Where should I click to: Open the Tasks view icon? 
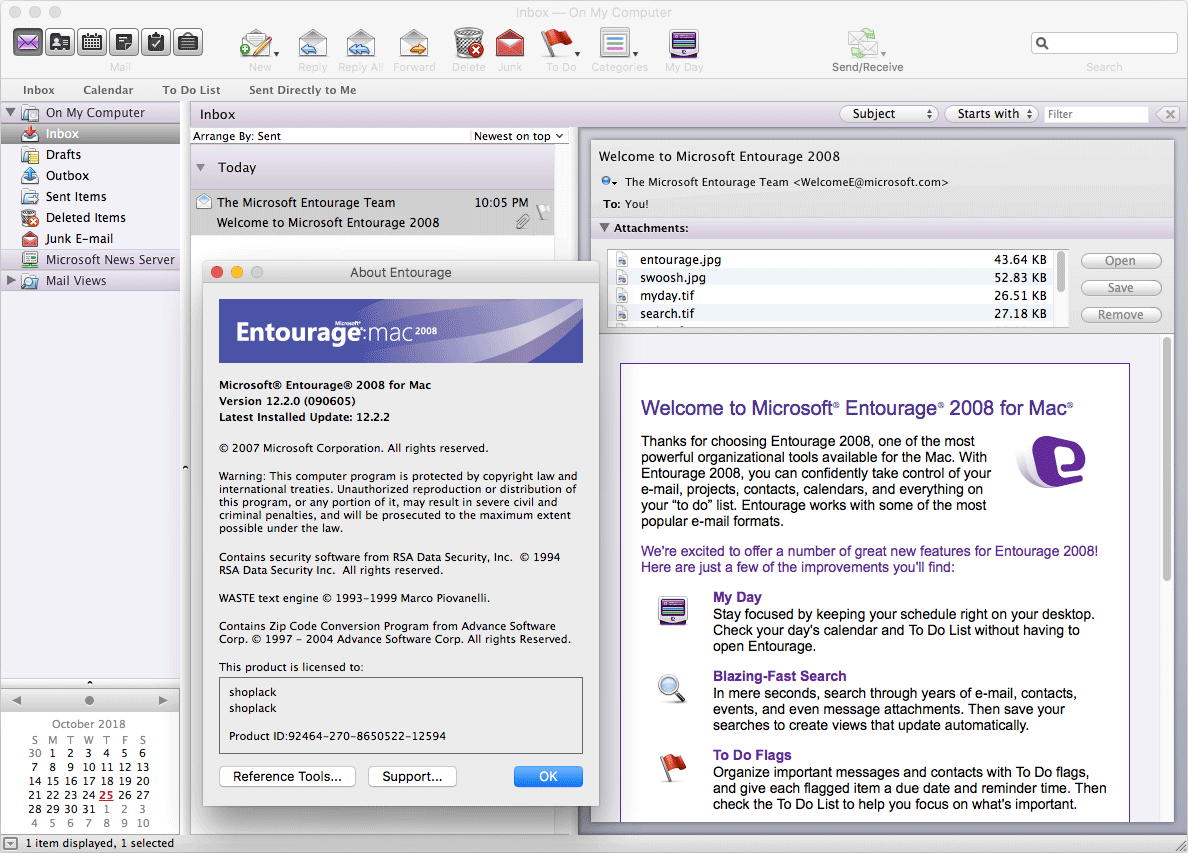pos(155,42)
